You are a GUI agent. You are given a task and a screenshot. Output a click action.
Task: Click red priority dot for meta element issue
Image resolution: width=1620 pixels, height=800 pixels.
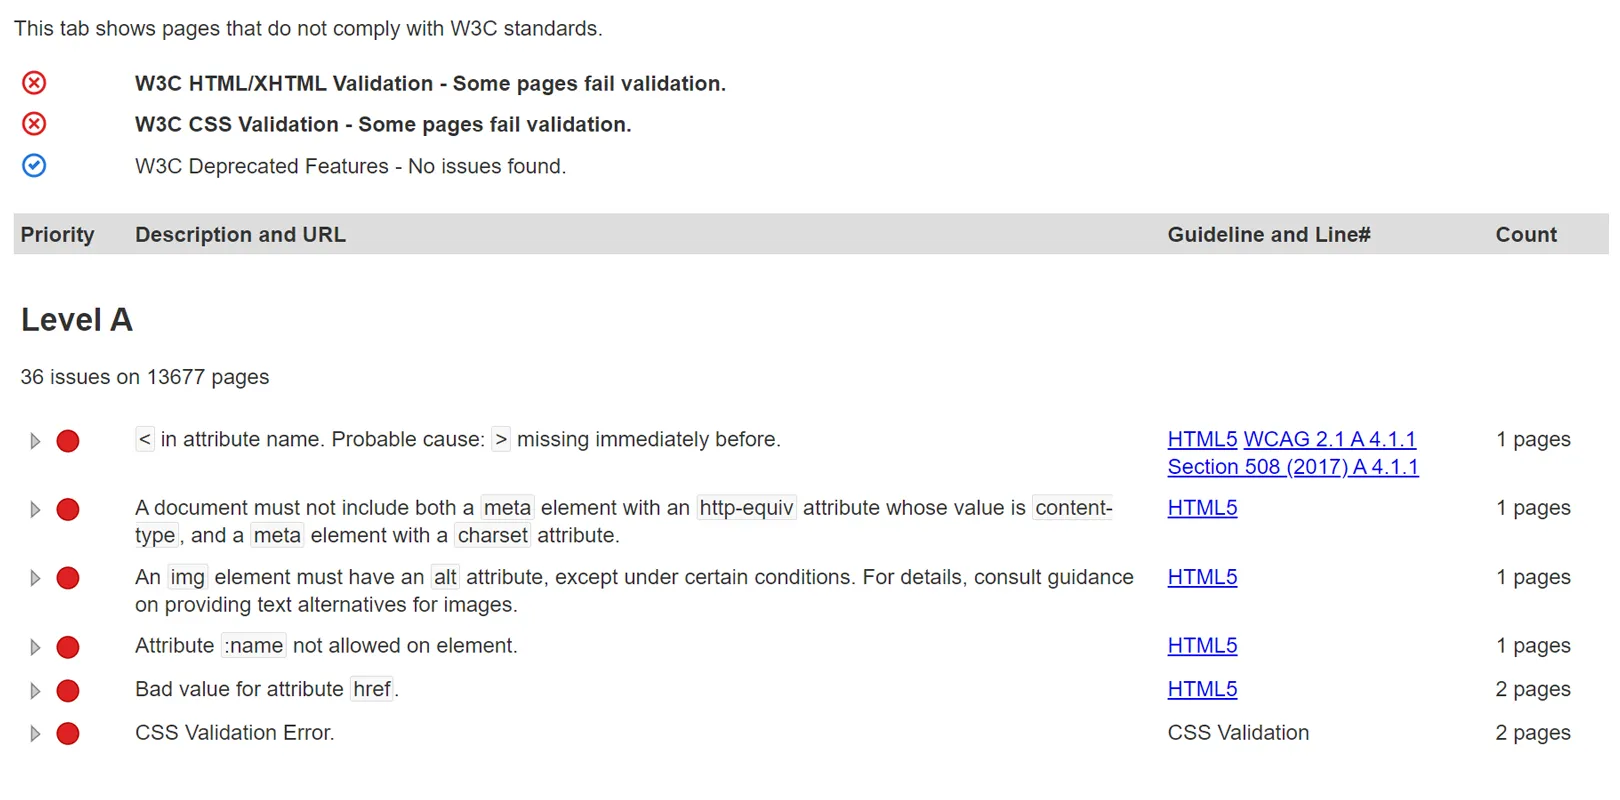point(68,510)
